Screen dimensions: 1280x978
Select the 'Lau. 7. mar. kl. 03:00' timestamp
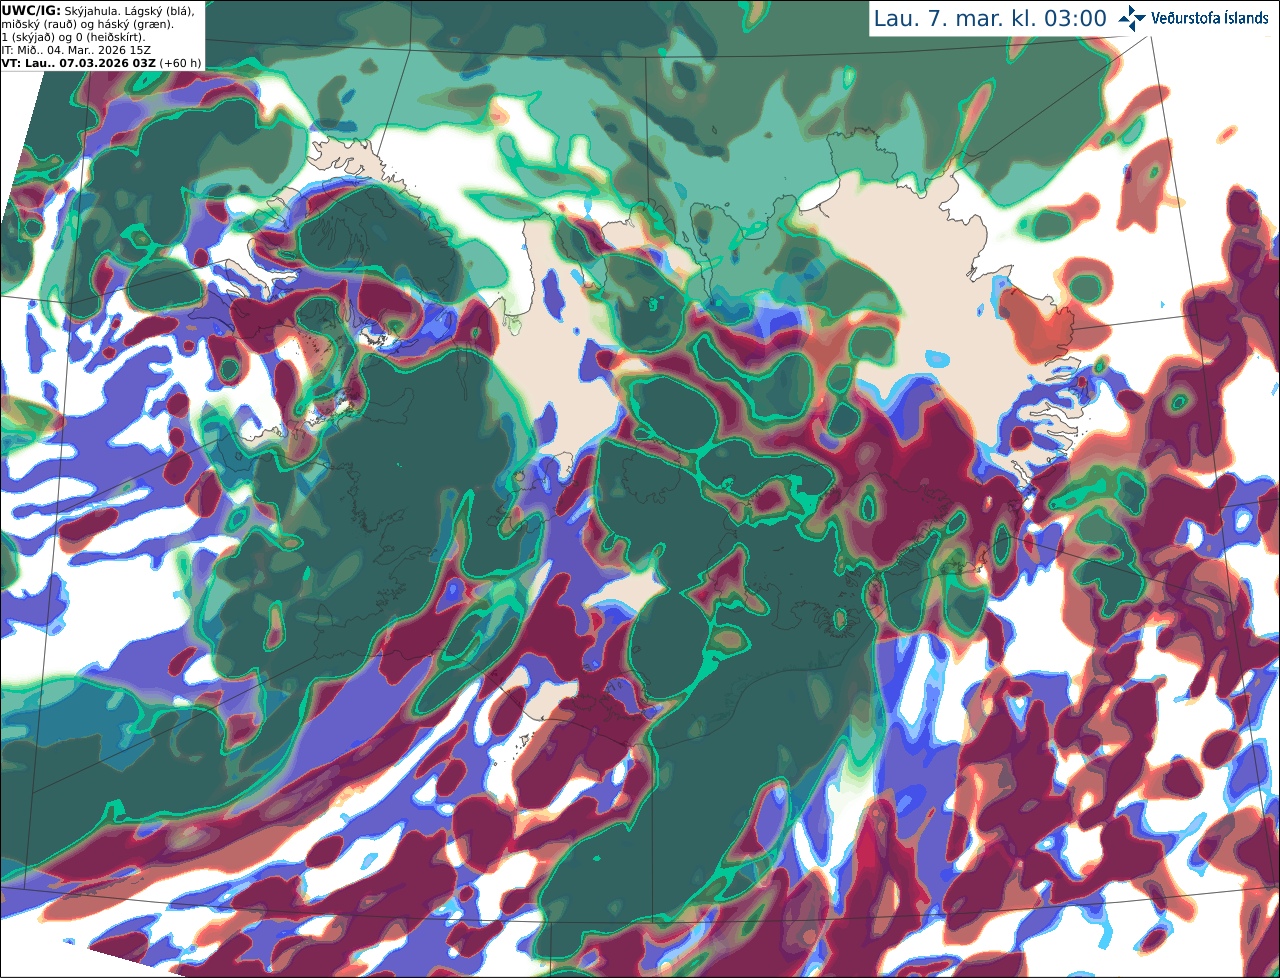pos(990,19)
